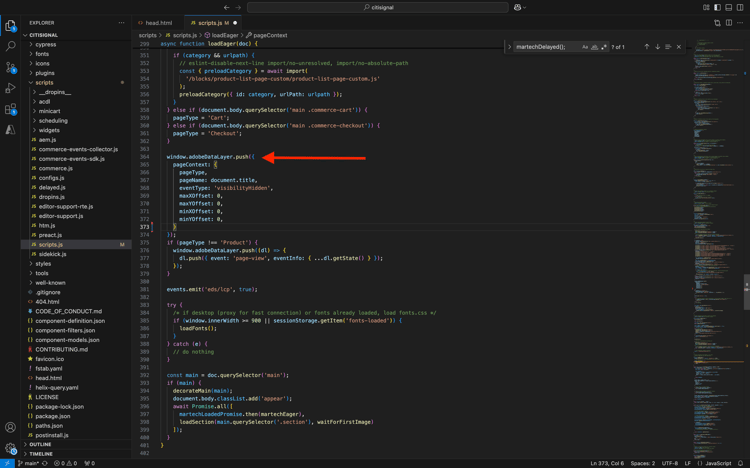Toggle Match Case in find widget

(585, 47)
